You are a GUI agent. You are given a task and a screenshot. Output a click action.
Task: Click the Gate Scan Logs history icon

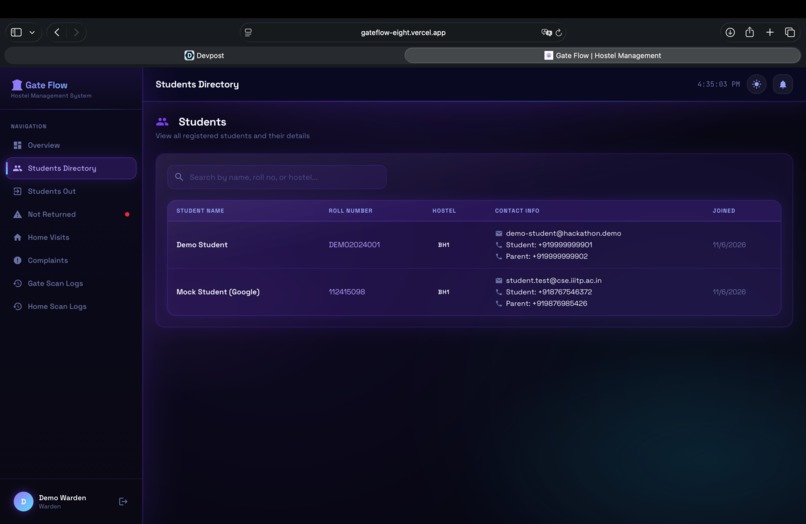[17, 283]
